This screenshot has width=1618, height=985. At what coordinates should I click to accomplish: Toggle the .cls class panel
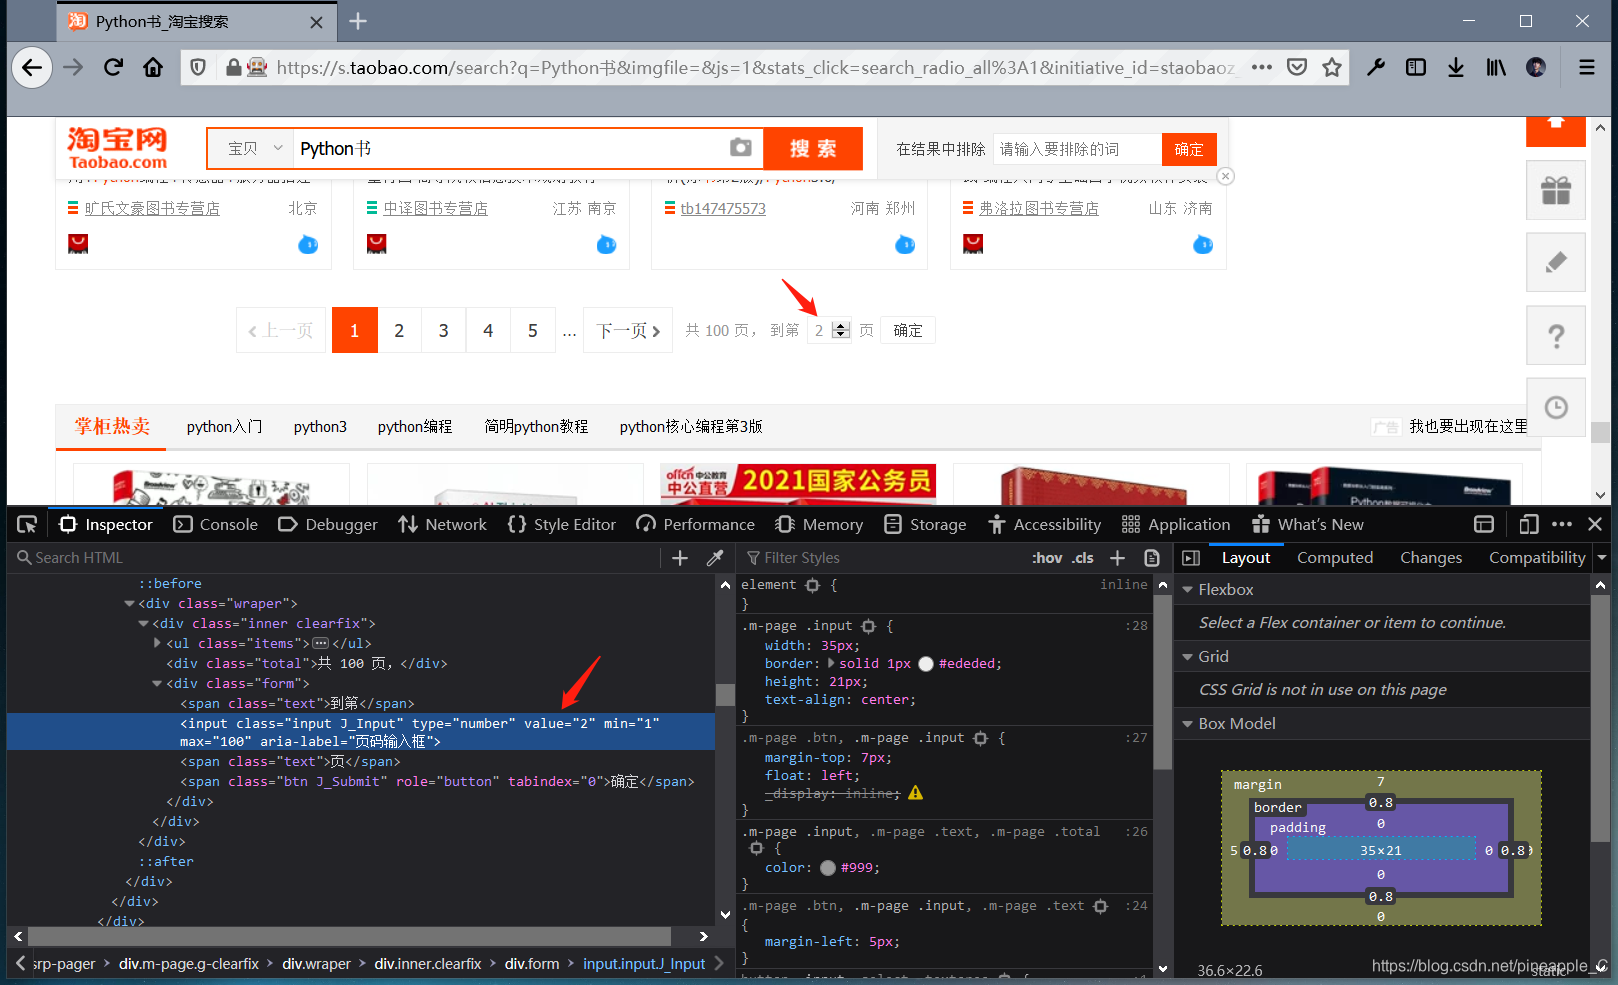(x=1083, y=558)
